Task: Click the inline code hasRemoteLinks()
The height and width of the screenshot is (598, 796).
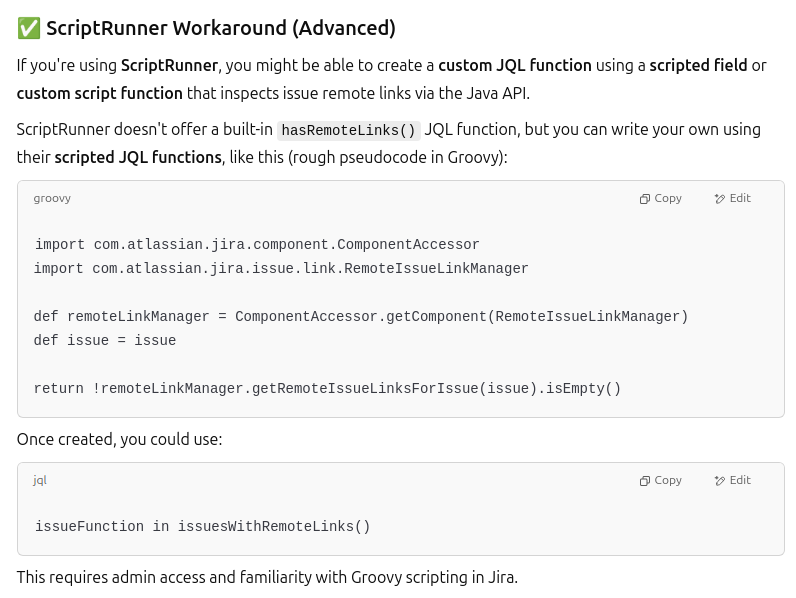Action: click(348, 130)
